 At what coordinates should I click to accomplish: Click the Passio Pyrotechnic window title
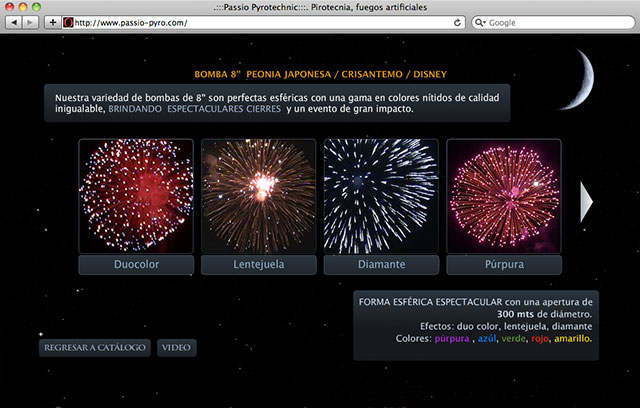(x=320, y=7)
